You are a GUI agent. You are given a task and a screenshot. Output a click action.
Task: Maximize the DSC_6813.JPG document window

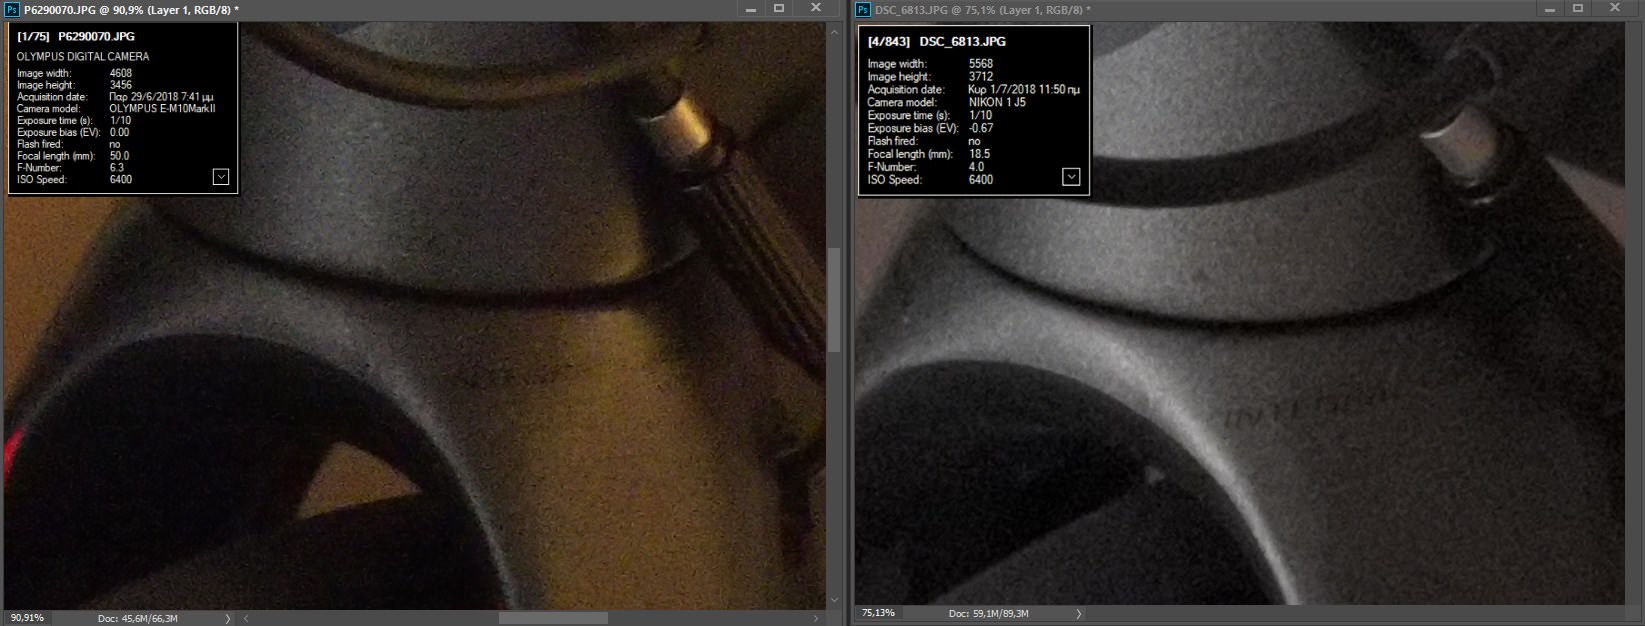(1578, 8)
